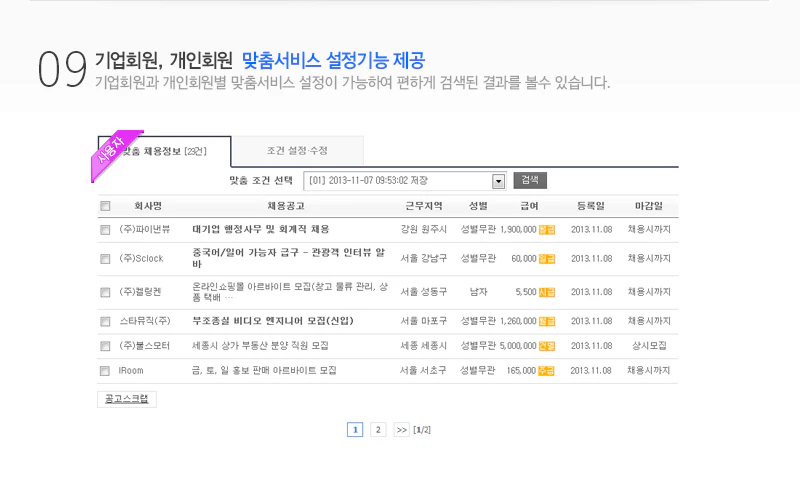Go to page 2 of results
This screenshot has height=502, width=800.
pos(378,430)
